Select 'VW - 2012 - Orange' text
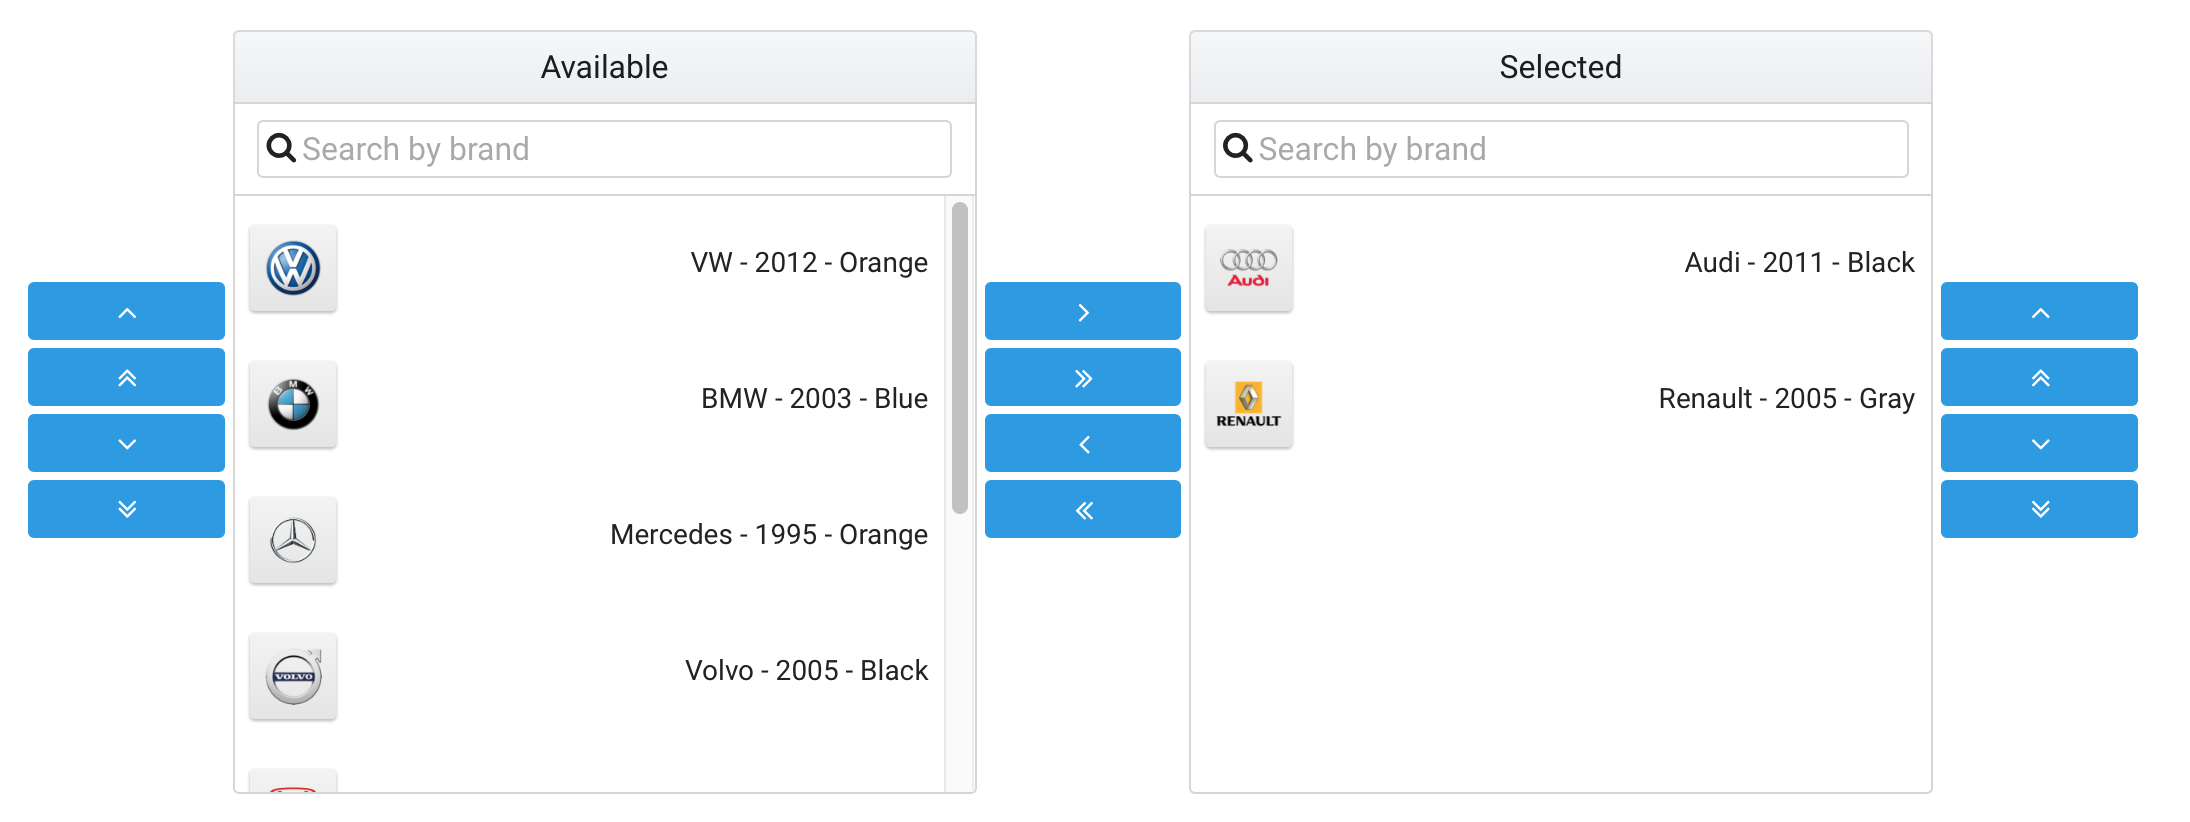The image size is (2190, 822). point(809,262)
